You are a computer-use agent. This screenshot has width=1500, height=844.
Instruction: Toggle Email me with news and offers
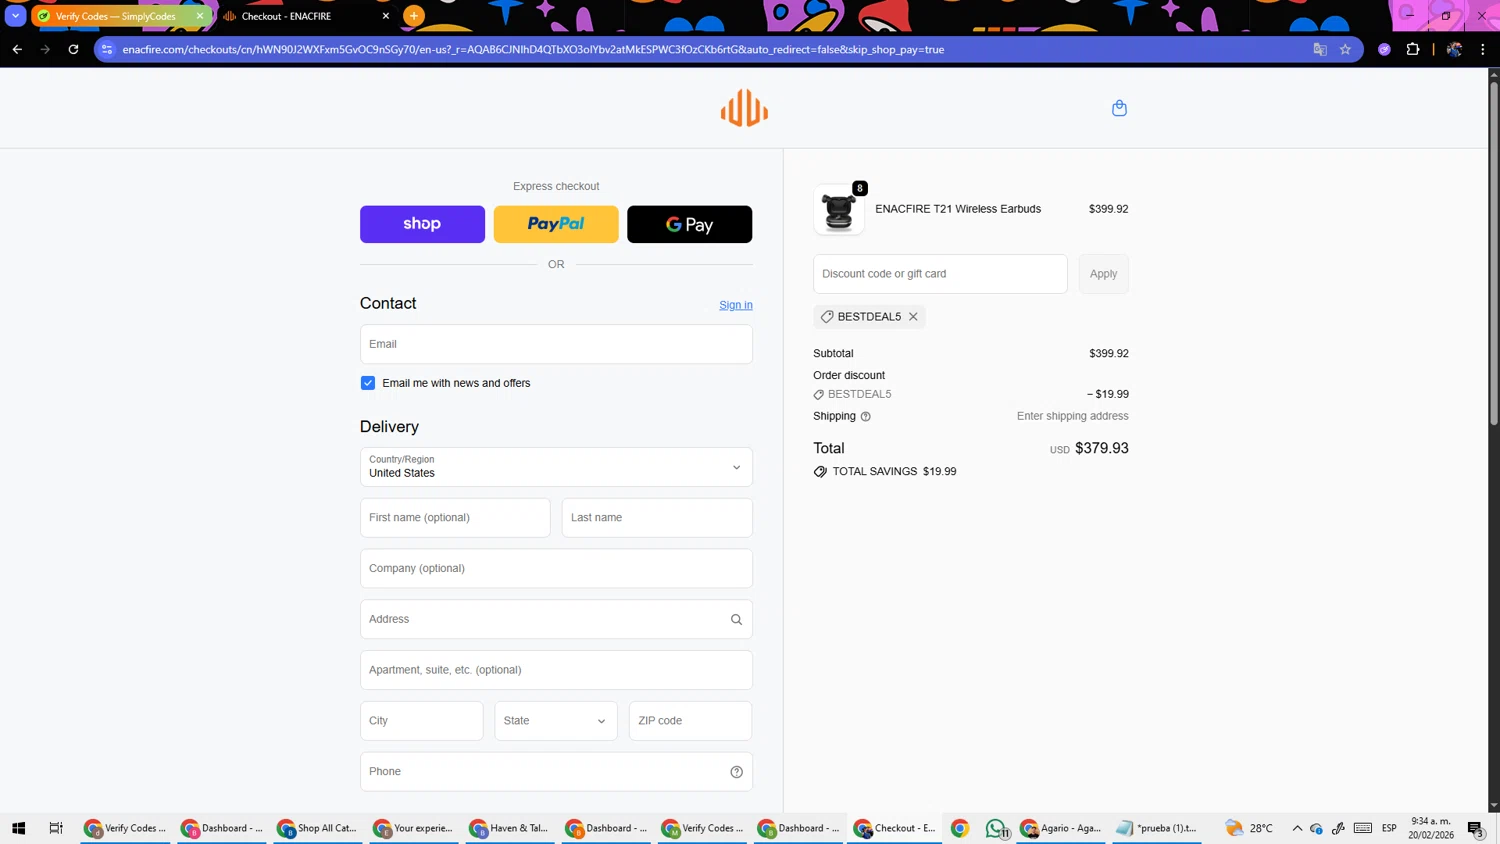tap(368, 383)
